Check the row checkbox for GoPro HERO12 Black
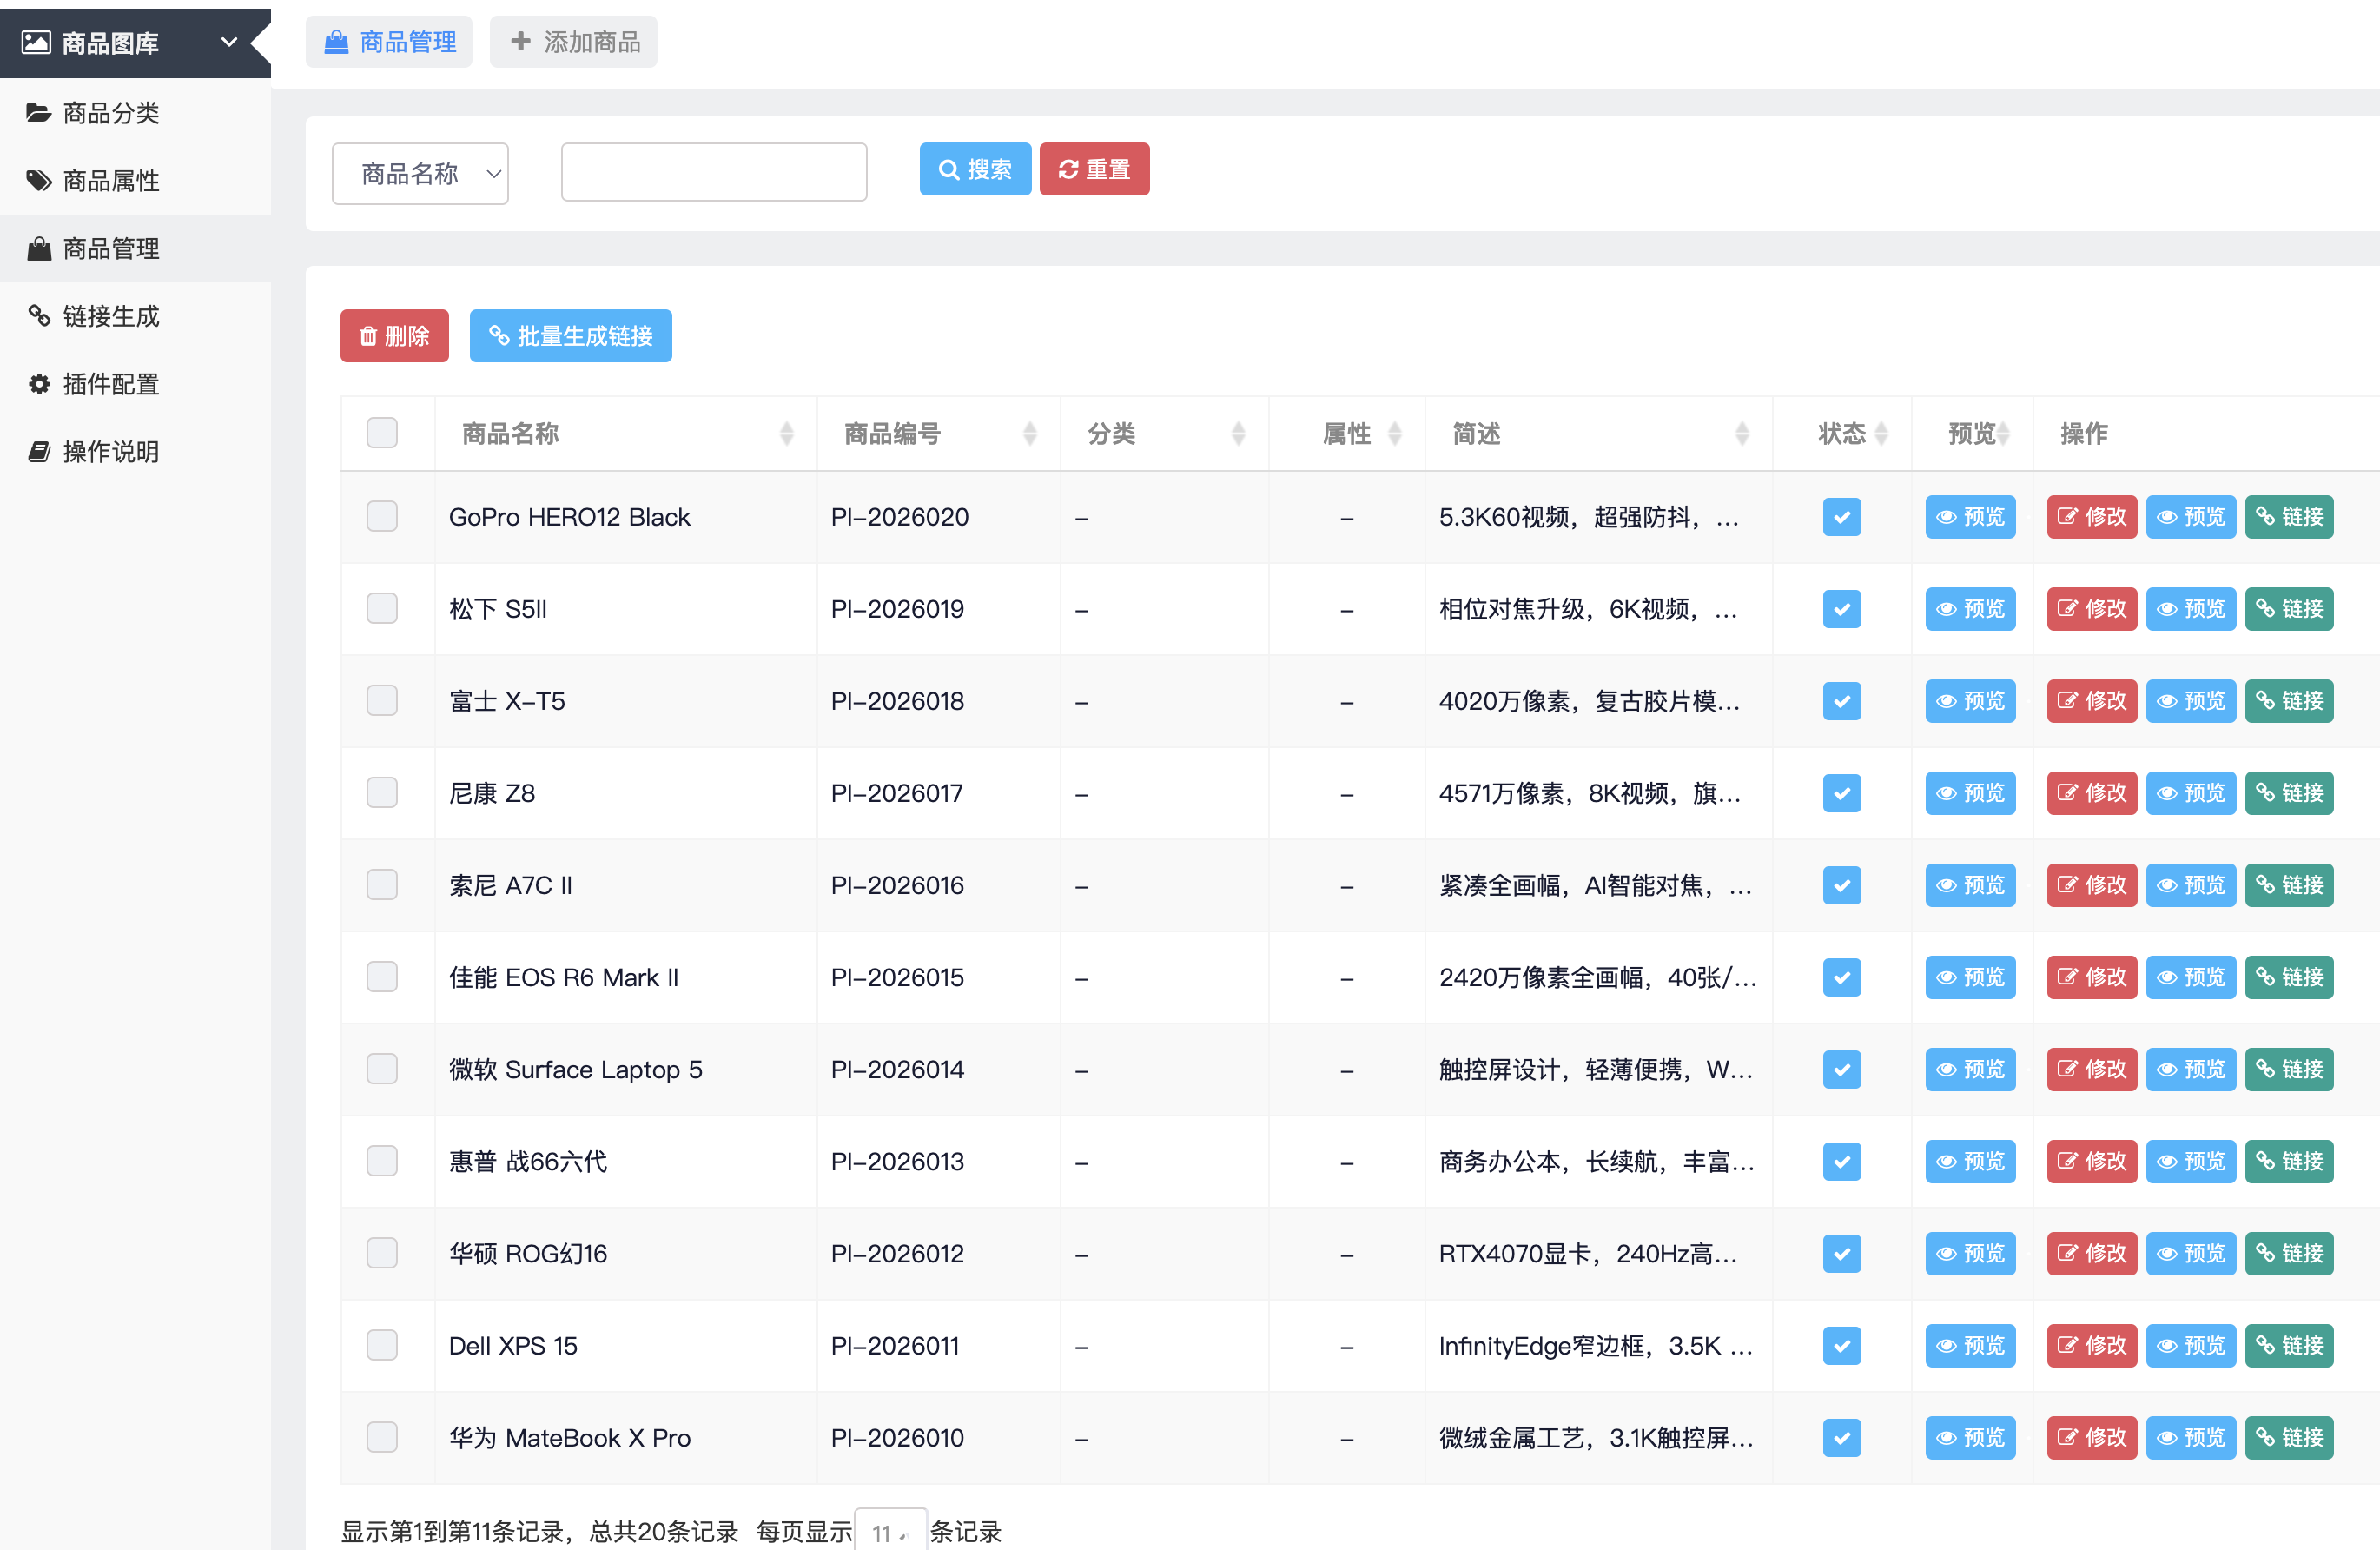The width and height of the screenshot is (2380, 1550). [x=382, y=516]
